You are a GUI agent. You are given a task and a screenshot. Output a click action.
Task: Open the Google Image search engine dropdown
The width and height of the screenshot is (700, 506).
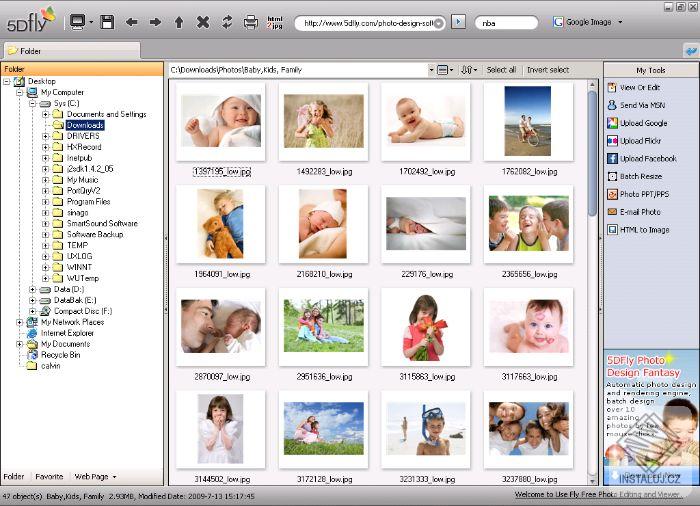click(x=621, y=22)
